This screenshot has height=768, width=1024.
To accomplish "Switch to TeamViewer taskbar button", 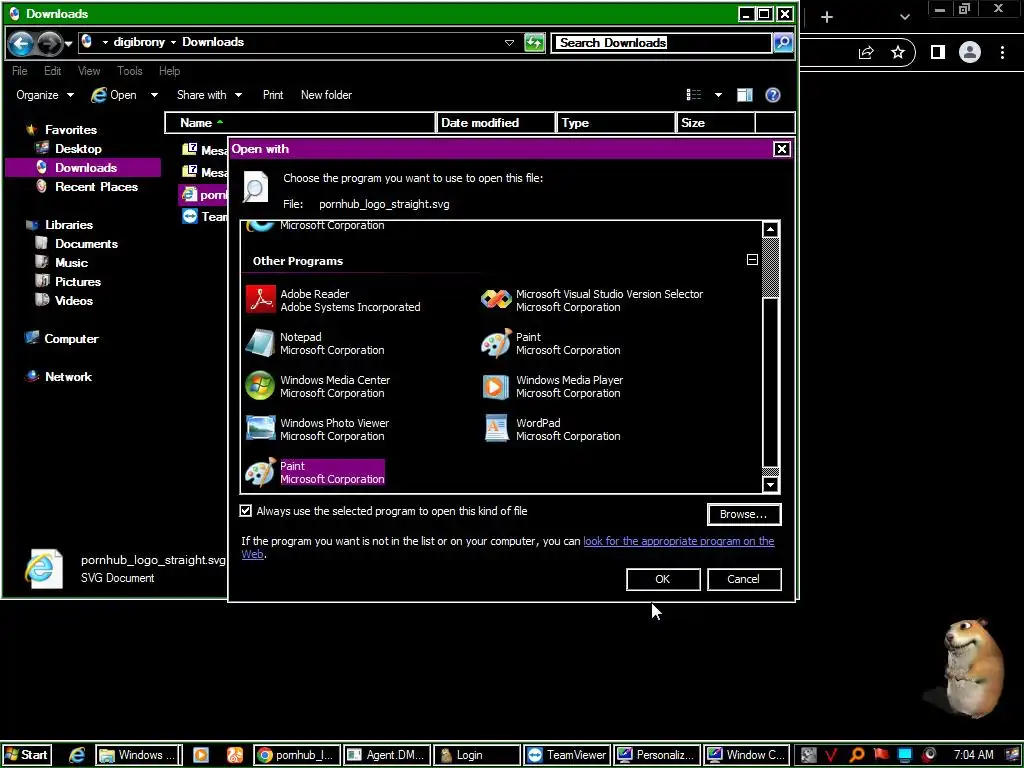I will pos(568,755).
